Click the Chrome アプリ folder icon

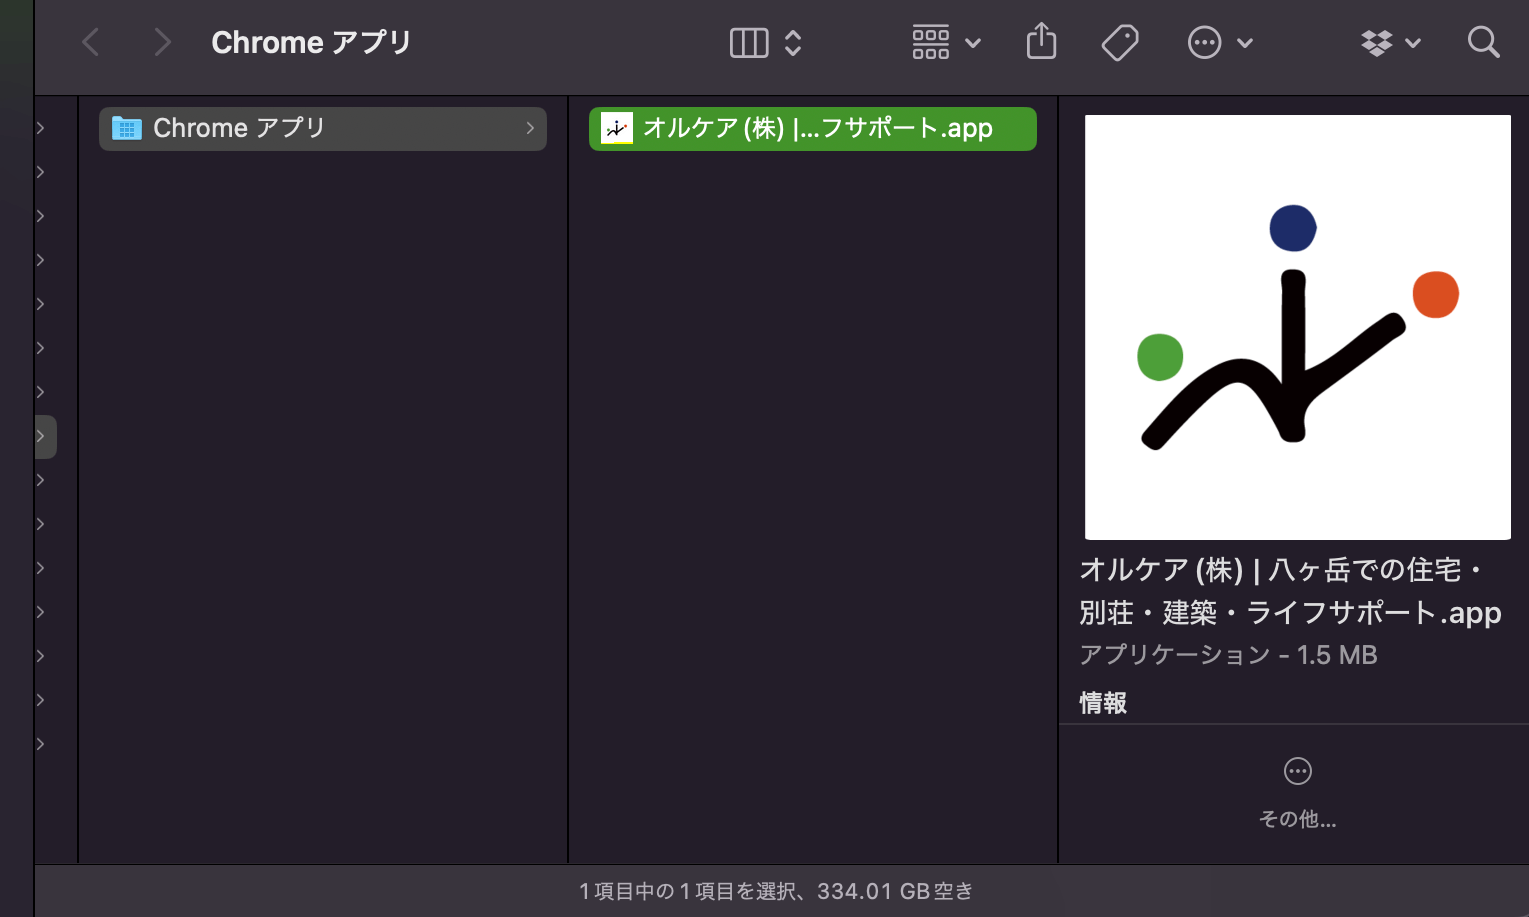[127, 128]
